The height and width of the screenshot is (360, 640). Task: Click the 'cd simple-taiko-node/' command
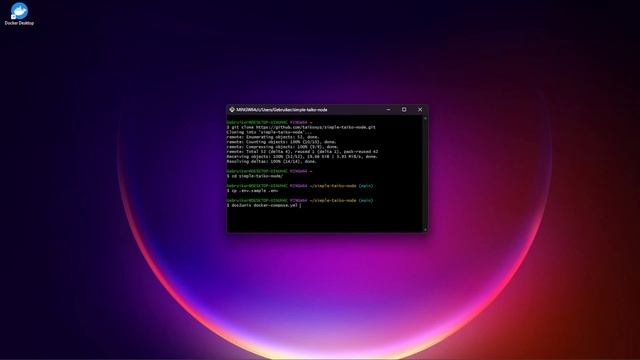[x=255, y=176]
